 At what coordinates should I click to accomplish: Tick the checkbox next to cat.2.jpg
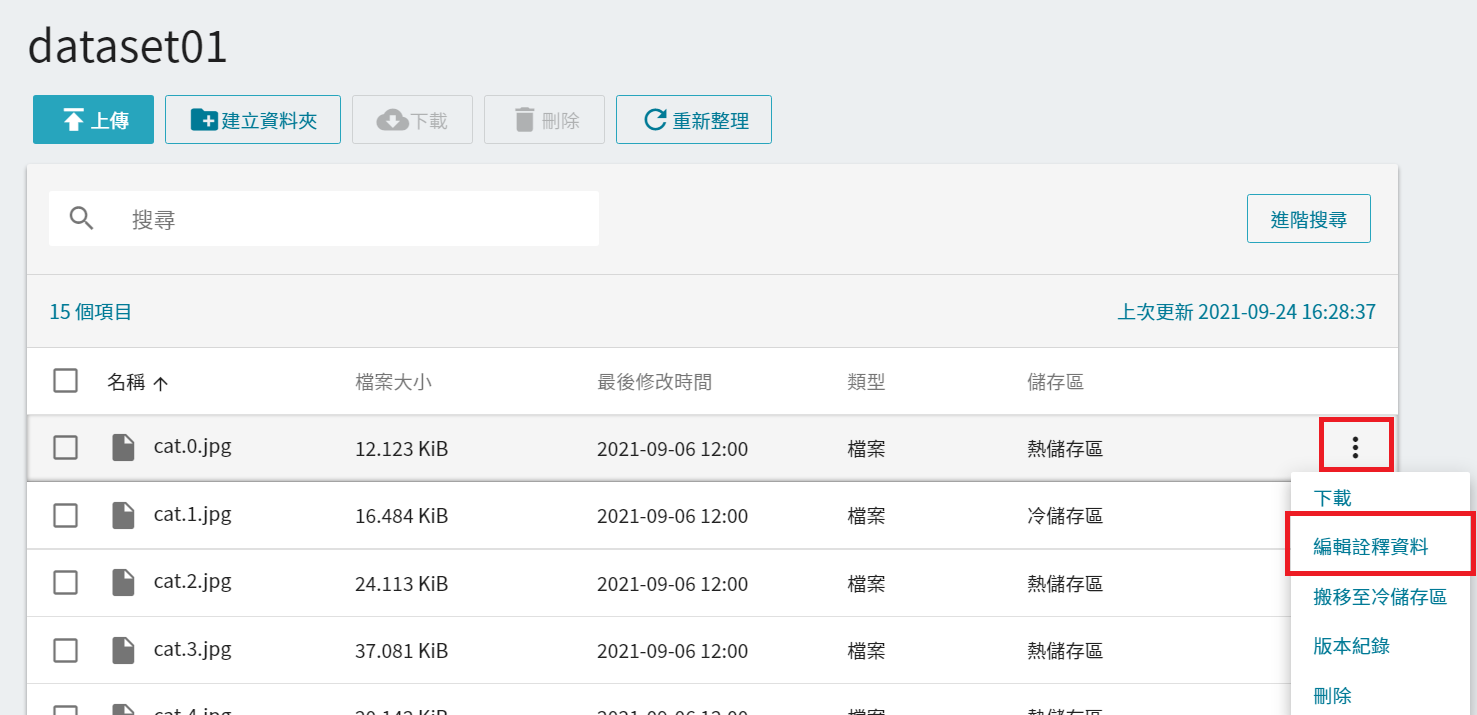pos(66,583)
